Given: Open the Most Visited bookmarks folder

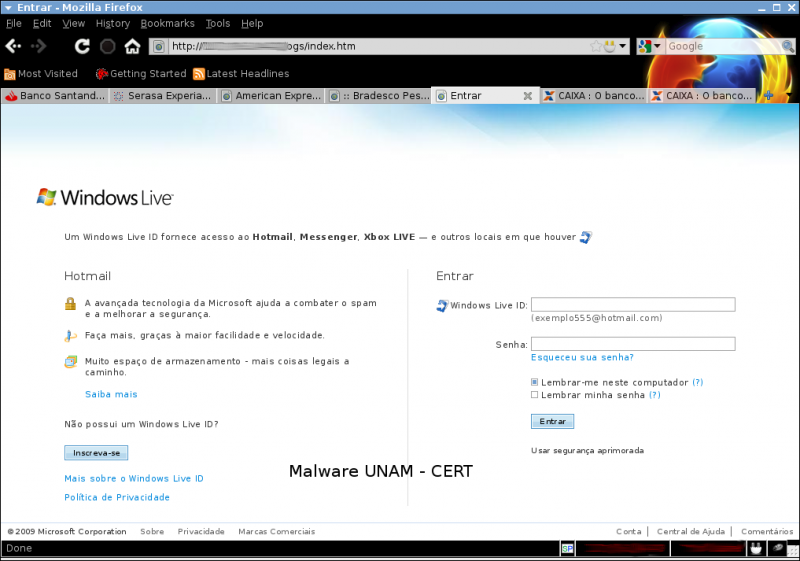Looking at the screenshot, I should coord(41,74).
